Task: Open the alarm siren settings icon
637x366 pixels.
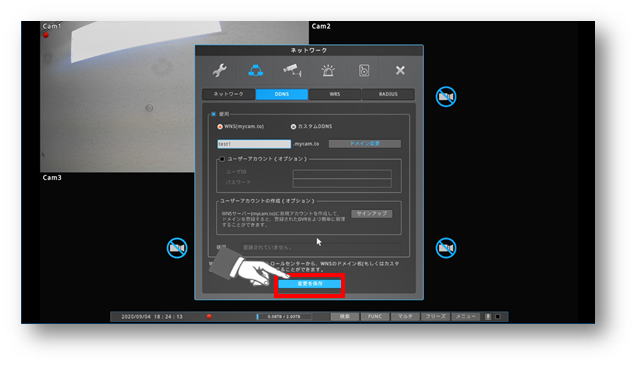Action: 328,71
